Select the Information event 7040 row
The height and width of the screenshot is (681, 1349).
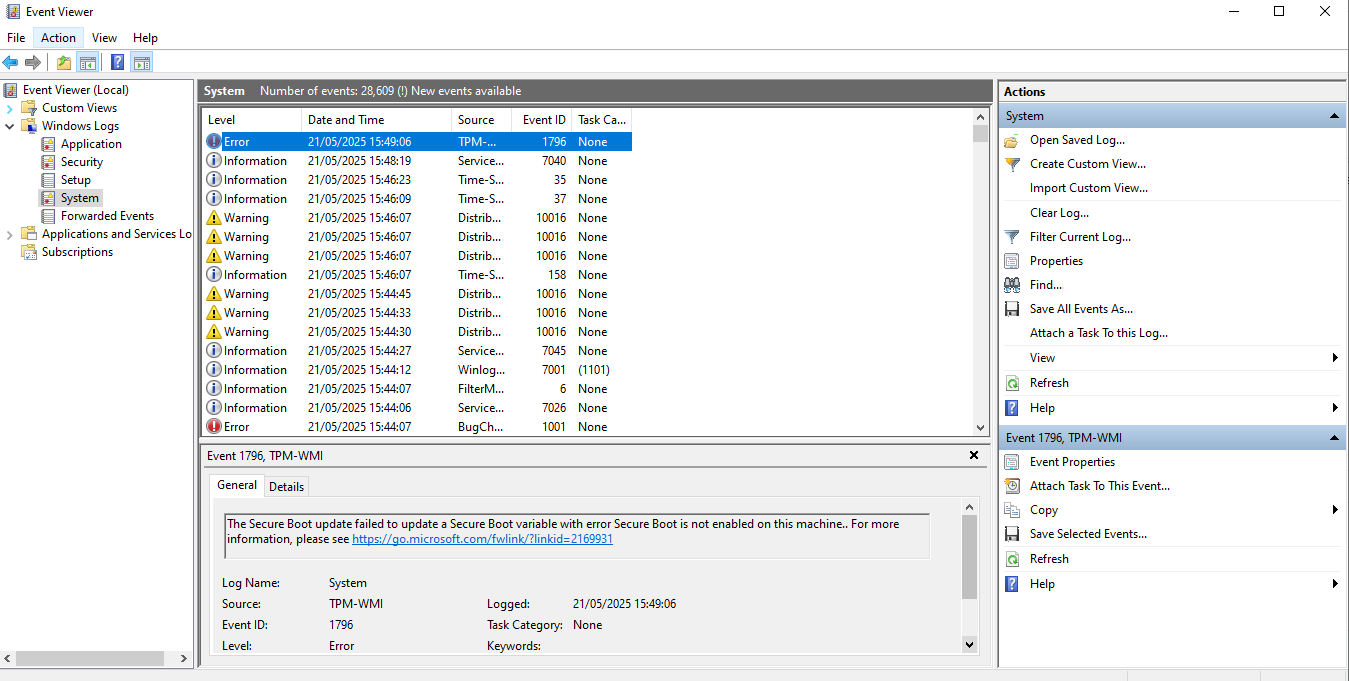[x=418, y=161]
